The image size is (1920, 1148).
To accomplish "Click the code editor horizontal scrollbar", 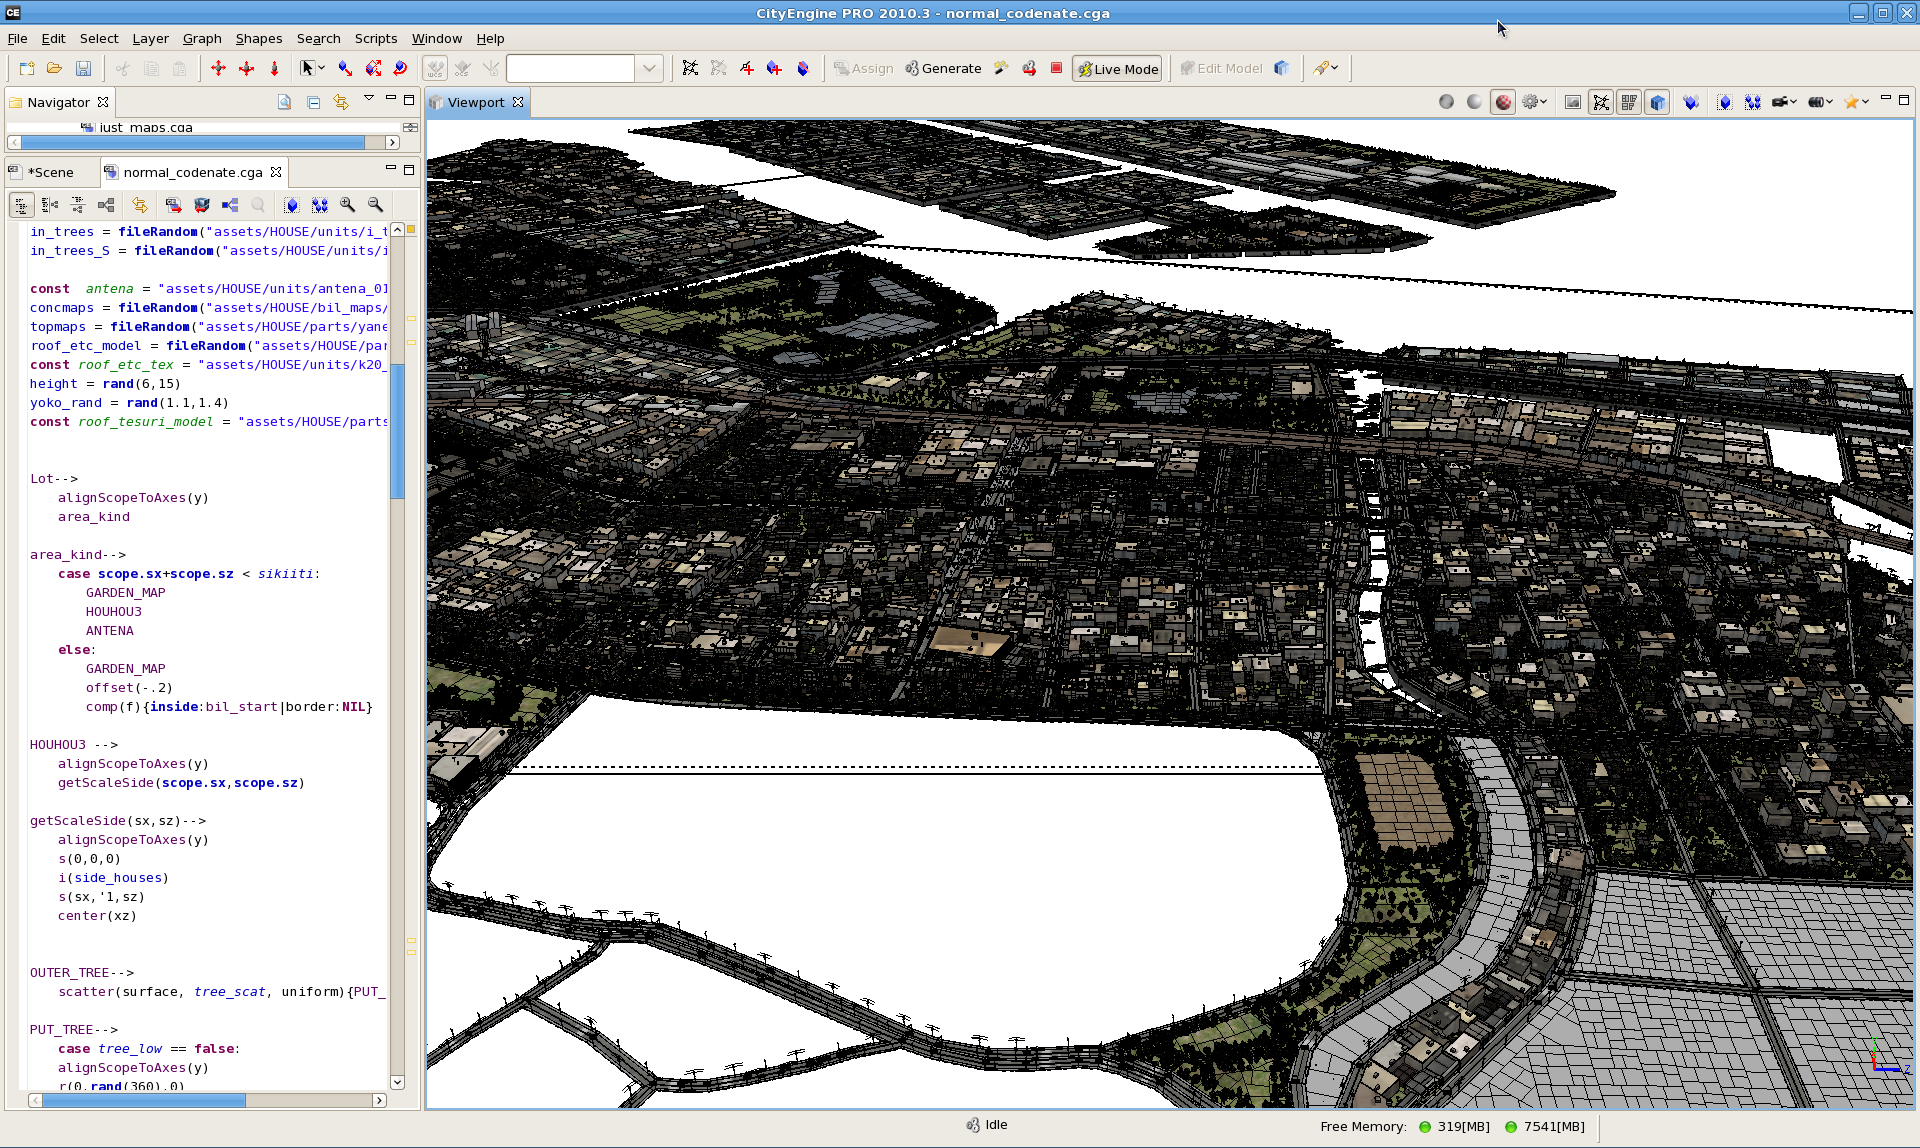I will coord(145,1100).
